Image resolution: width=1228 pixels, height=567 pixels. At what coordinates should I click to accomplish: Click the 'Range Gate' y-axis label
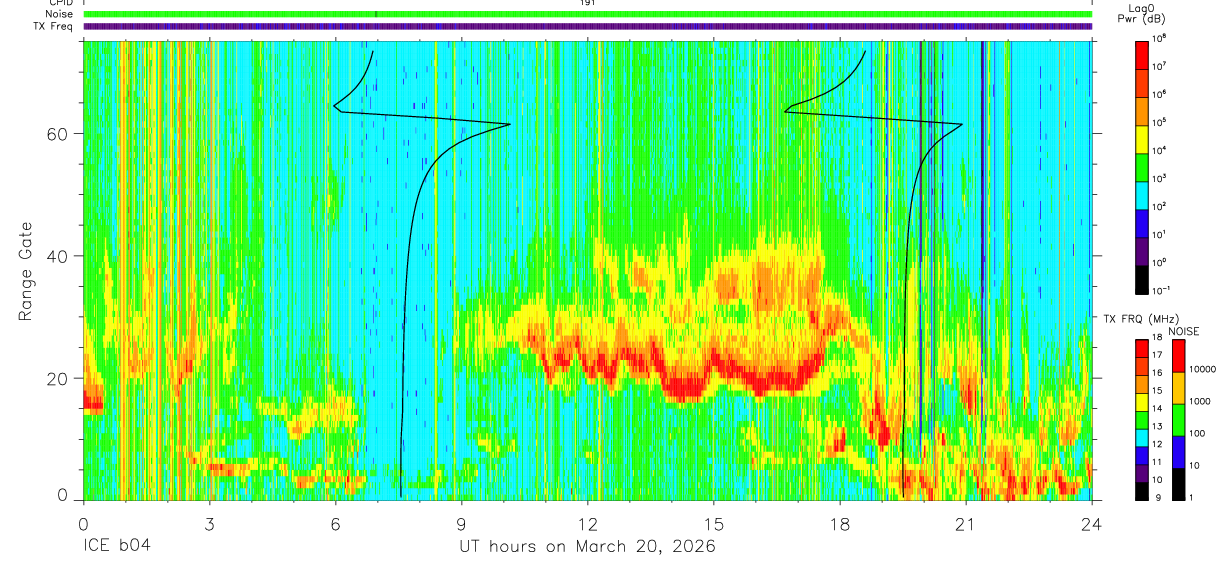[25, 271]
